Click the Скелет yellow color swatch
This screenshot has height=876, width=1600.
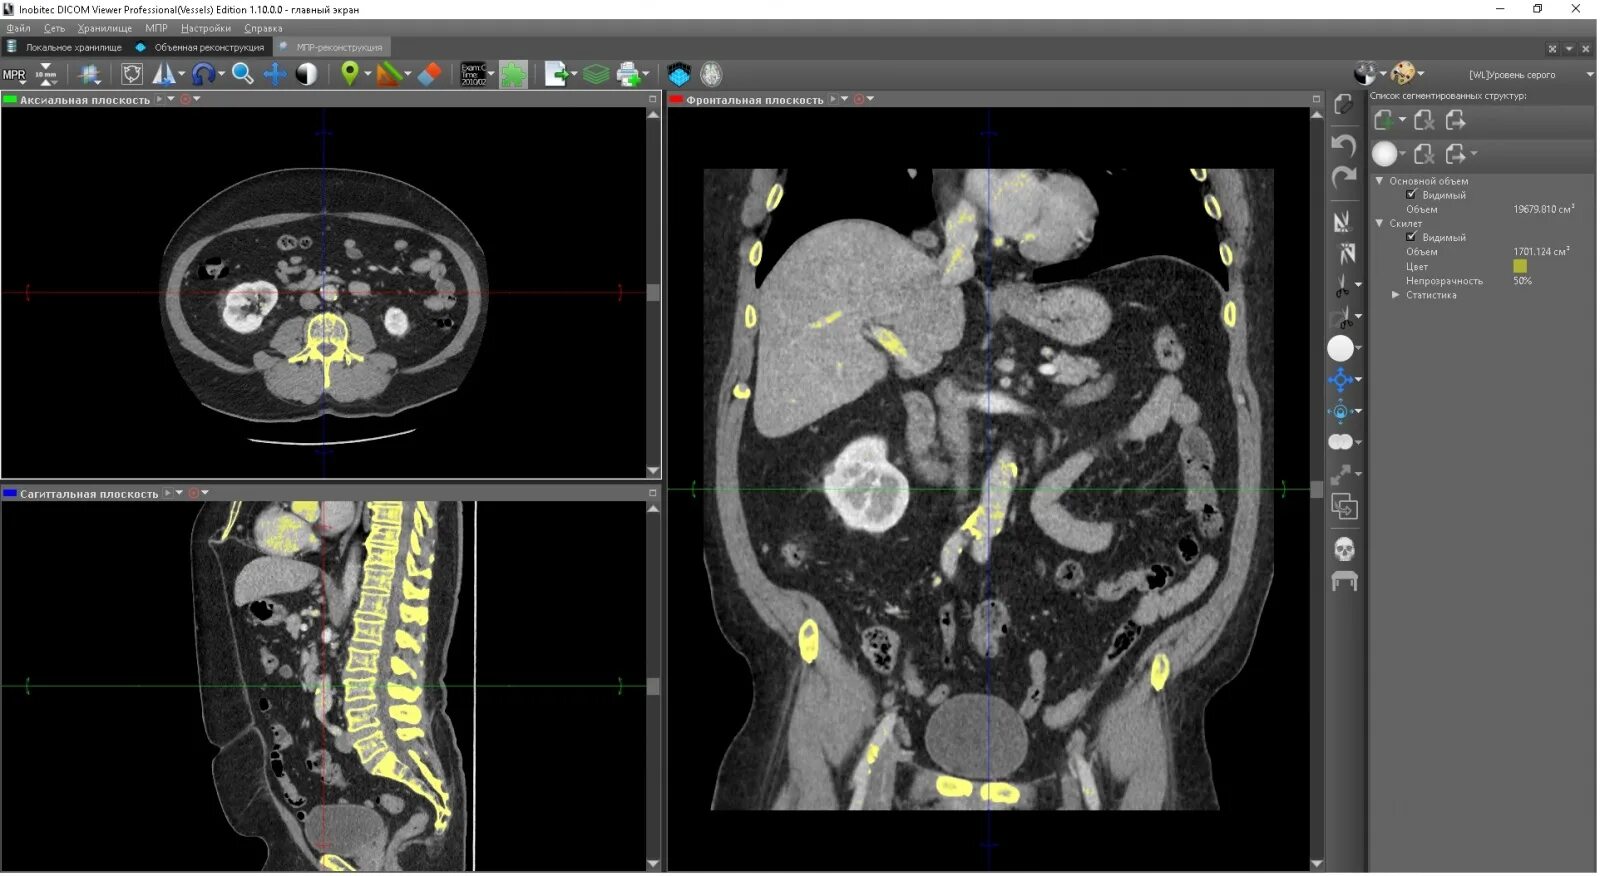[1520, 266]
